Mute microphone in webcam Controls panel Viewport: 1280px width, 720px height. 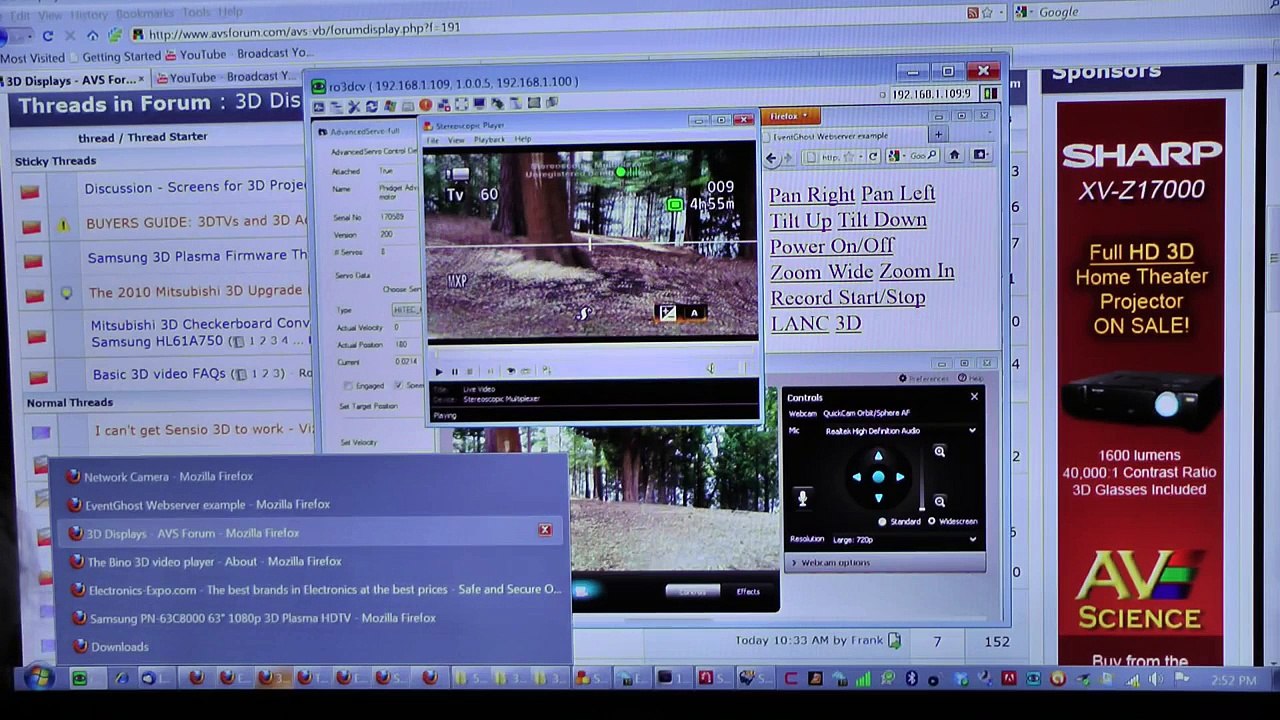802,497
